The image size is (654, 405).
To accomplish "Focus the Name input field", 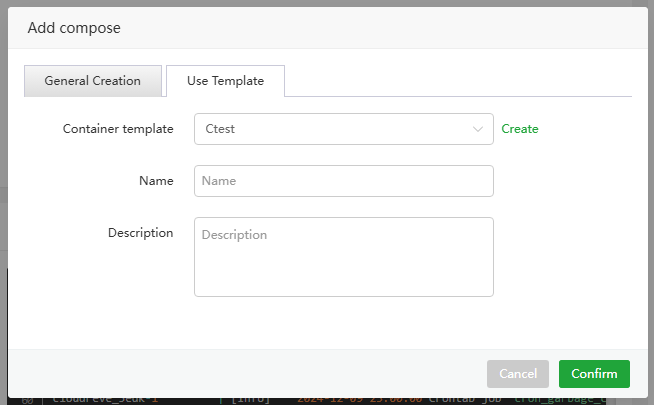I will (343, 181).
